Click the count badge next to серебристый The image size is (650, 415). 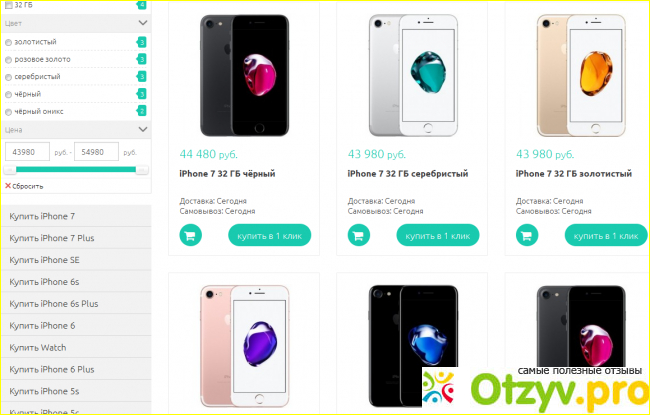(x=142, y=76)
